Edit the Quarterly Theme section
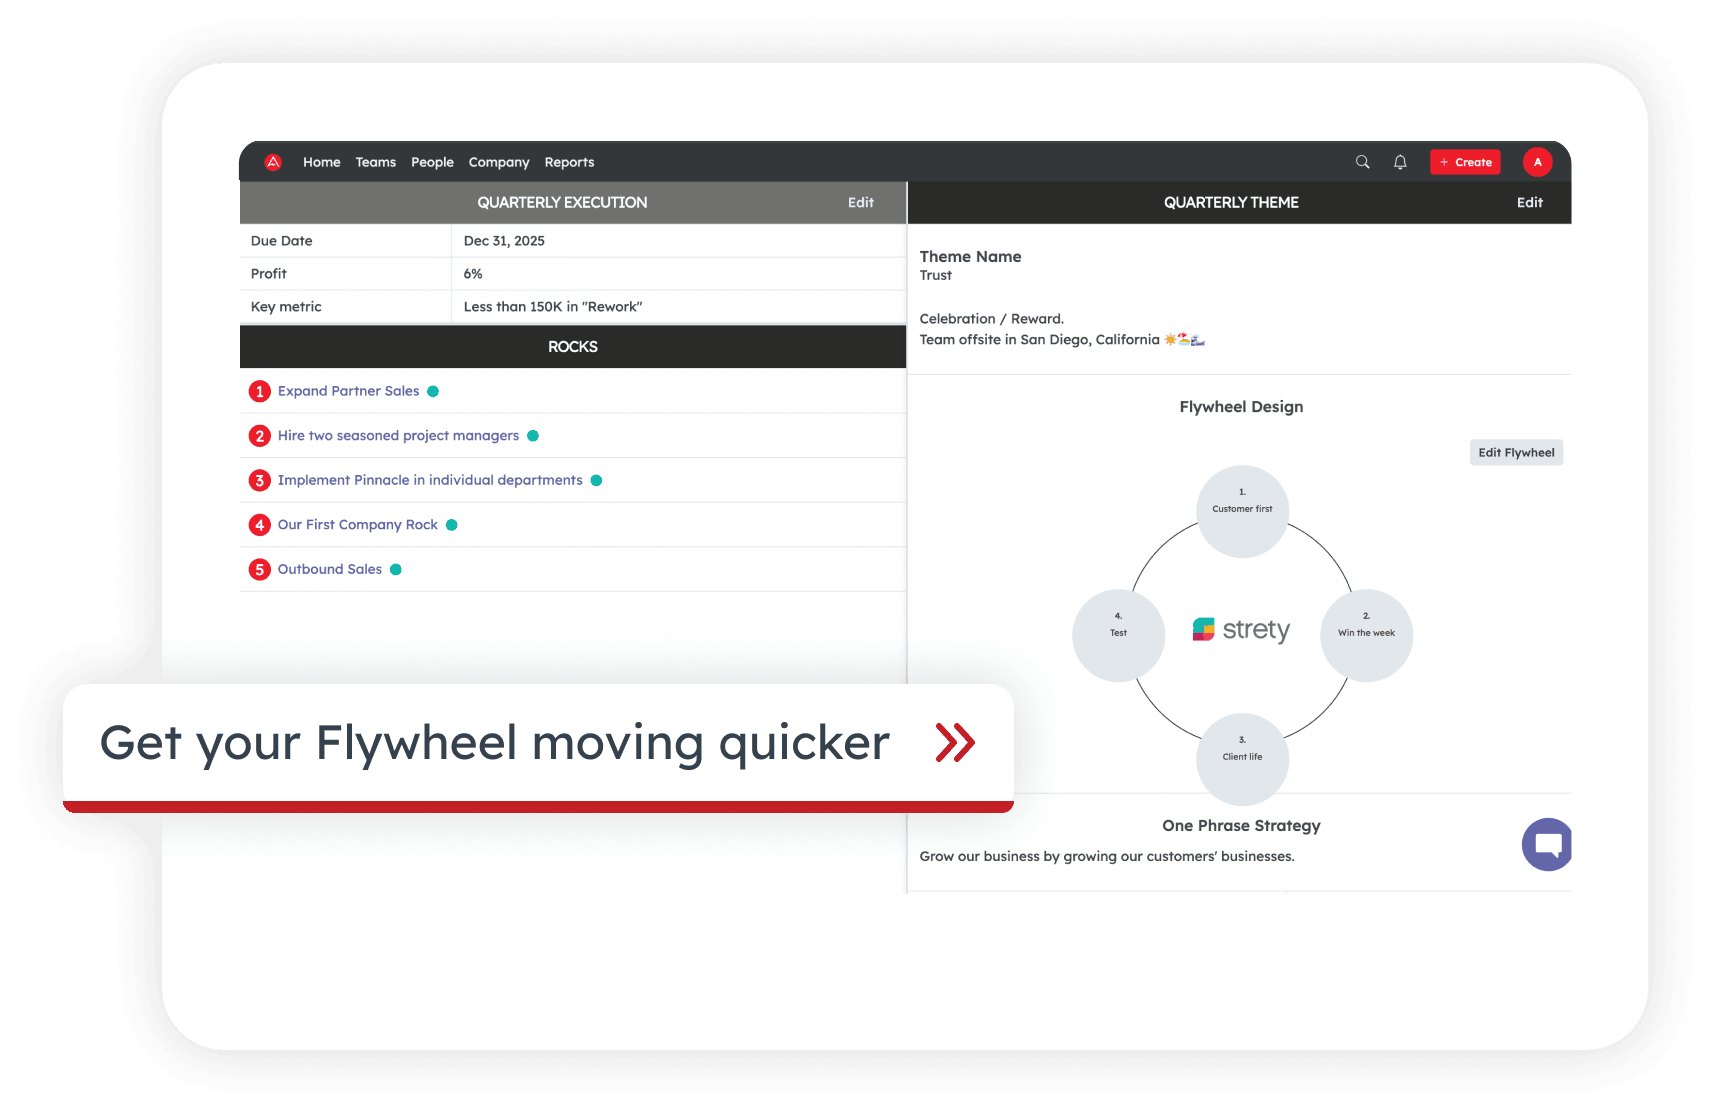The image size is (1710, 1111). (1529, 203)
